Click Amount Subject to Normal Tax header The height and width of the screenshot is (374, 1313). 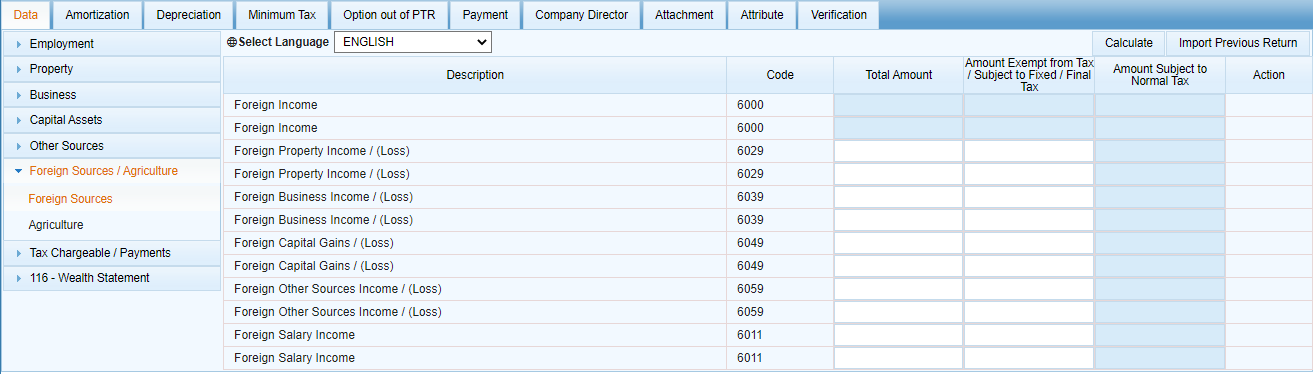coord(1160,75)
